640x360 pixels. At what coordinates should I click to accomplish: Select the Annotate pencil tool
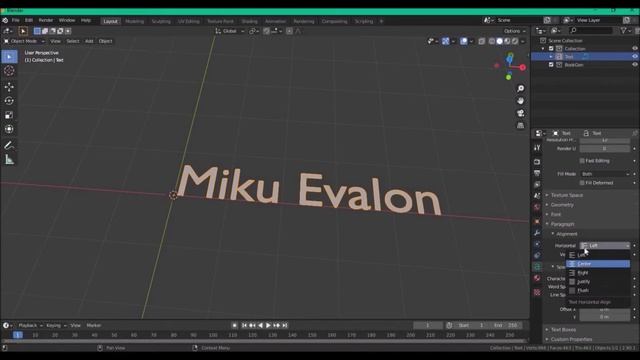(x=9, y=145)
